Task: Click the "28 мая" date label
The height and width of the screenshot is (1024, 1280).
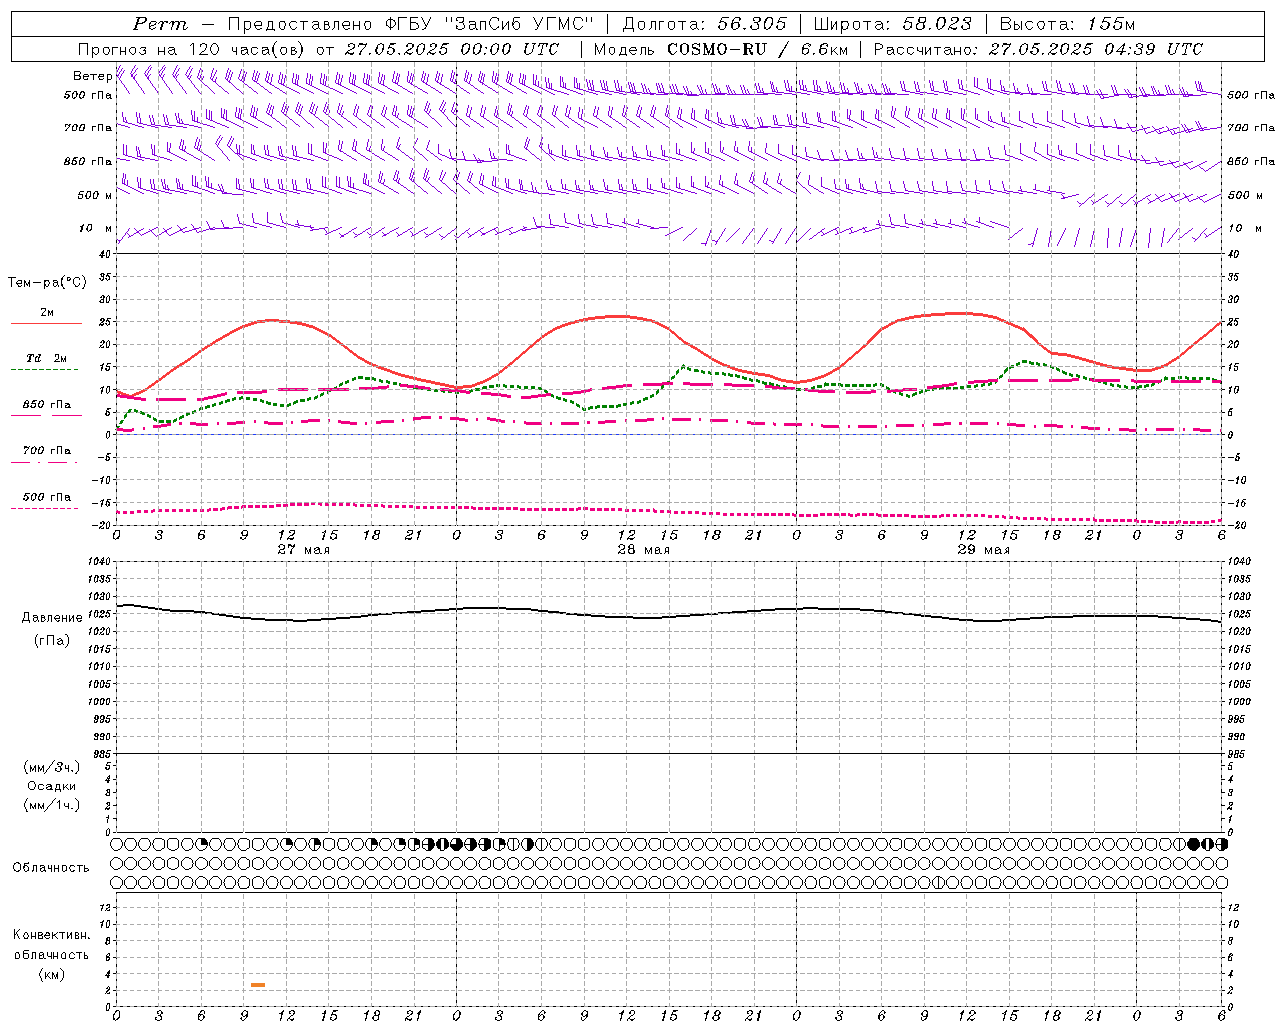Action: [x=643, y=550]
